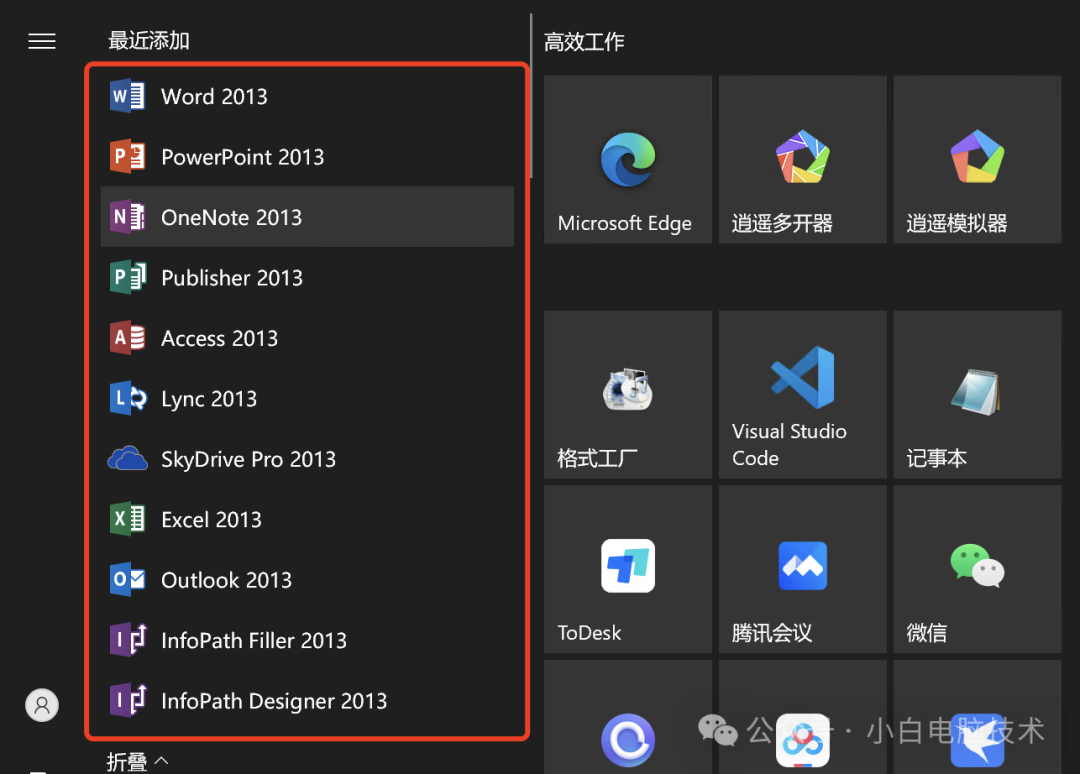Launch the 逍遥多开器 tile

pyautogui.click(x=802, y=159)
